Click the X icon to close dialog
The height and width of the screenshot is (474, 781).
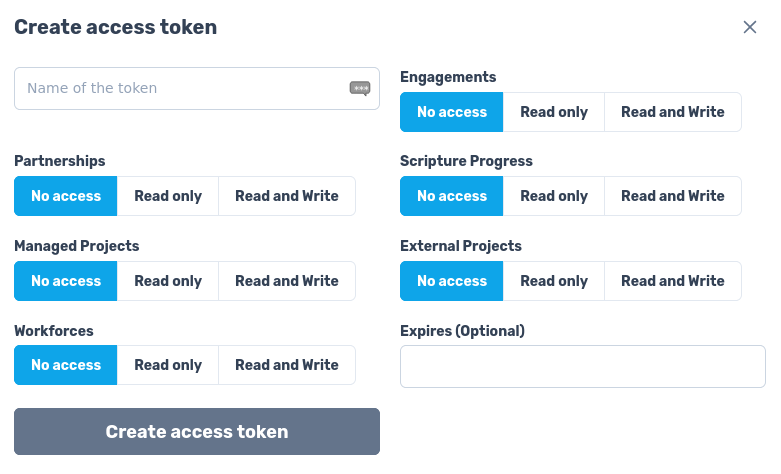click(750, 27)
